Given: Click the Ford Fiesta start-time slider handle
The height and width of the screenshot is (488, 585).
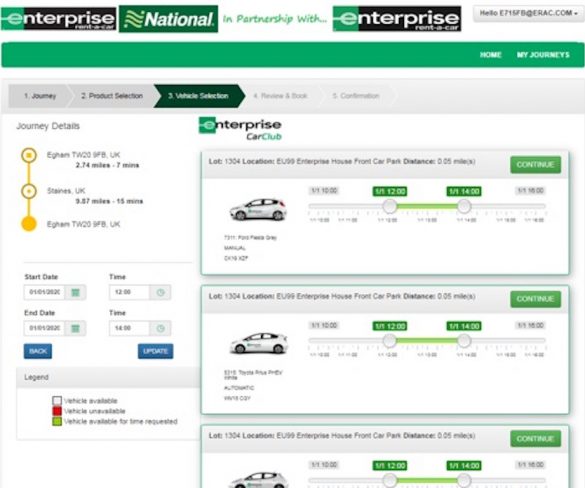Looking at the screenshot, I should point(390,206).
